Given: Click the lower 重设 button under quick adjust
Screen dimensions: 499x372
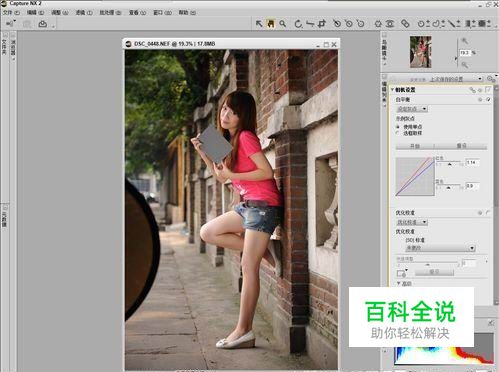Looking at the screenshot, I should (434, 272).
